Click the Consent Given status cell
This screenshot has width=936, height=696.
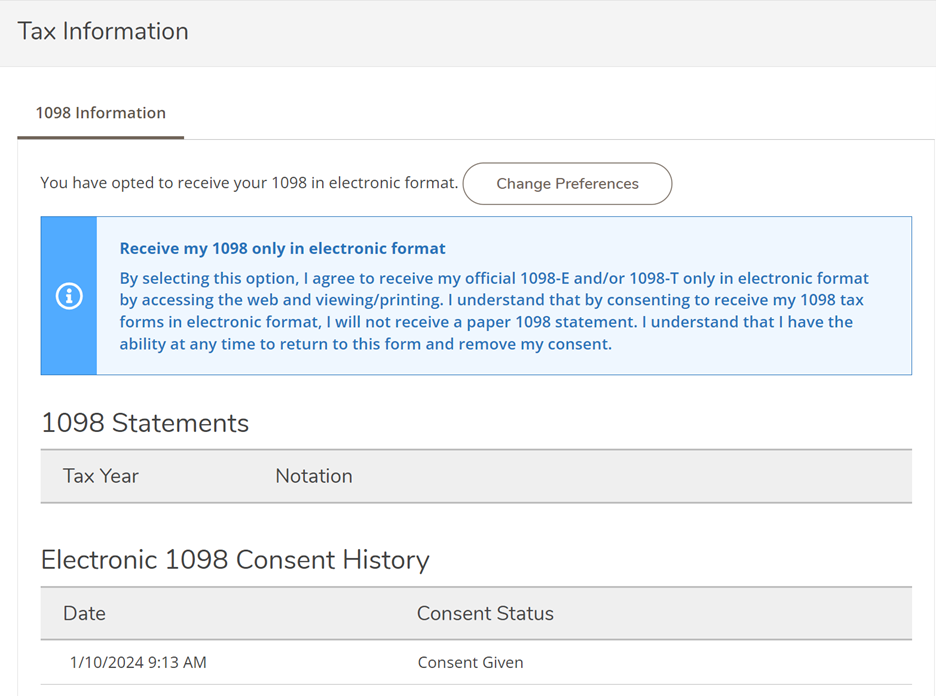tap(470, 662)
